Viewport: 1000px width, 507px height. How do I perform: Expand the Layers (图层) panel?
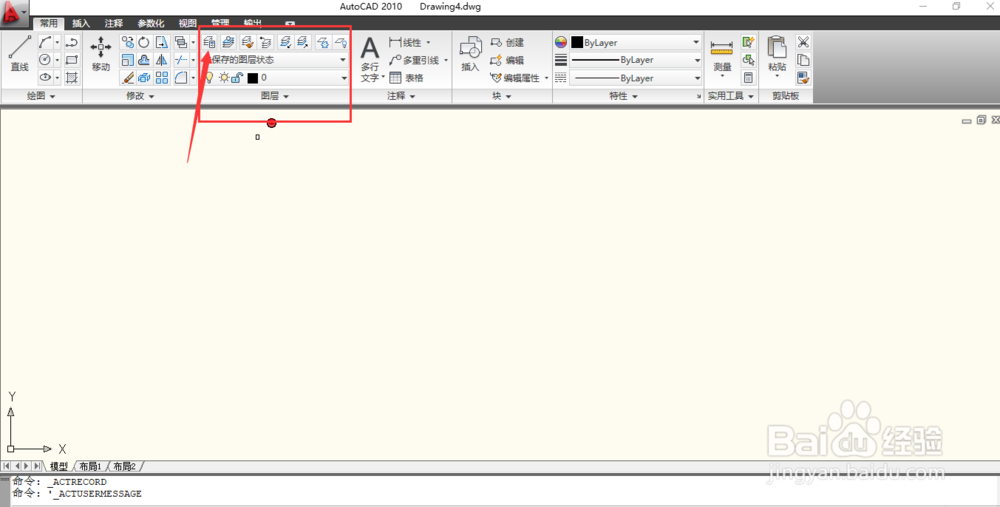pyautogui.click(x=275, y=96)
